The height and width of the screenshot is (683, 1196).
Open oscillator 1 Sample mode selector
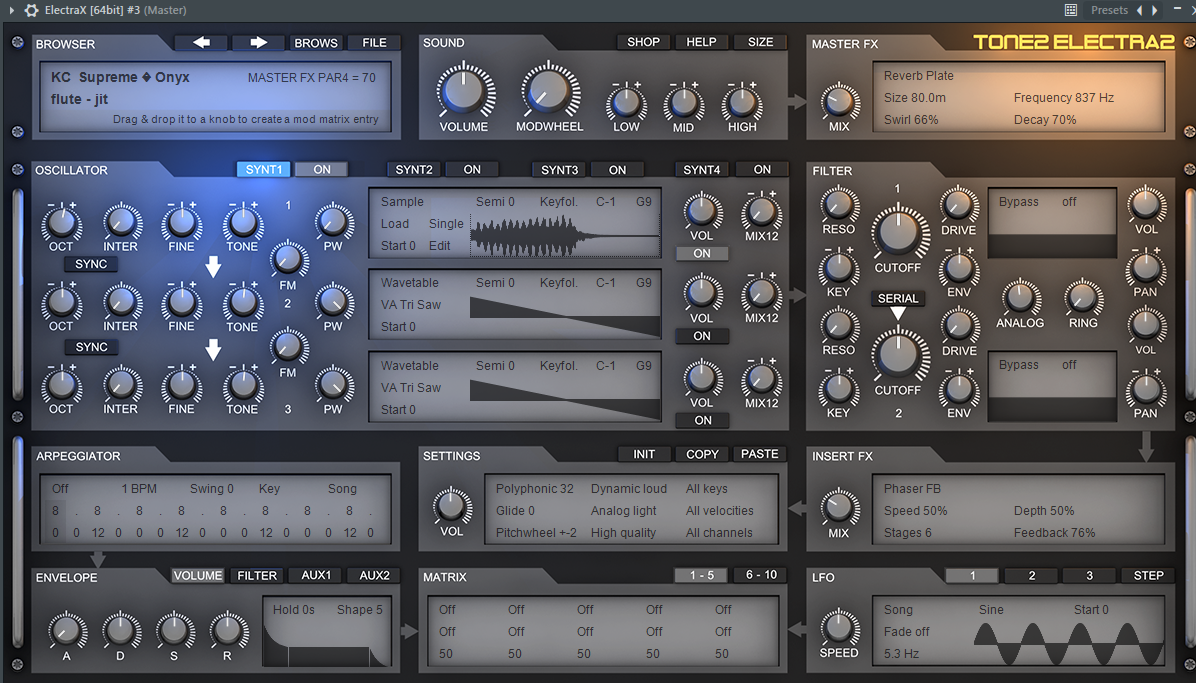[402, 201]
